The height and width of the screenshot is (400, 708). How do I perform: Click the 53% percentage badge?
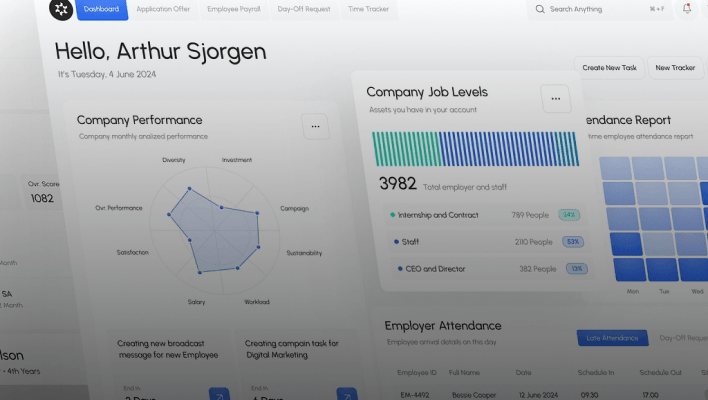pyautogui.click(x=573, y=242)
